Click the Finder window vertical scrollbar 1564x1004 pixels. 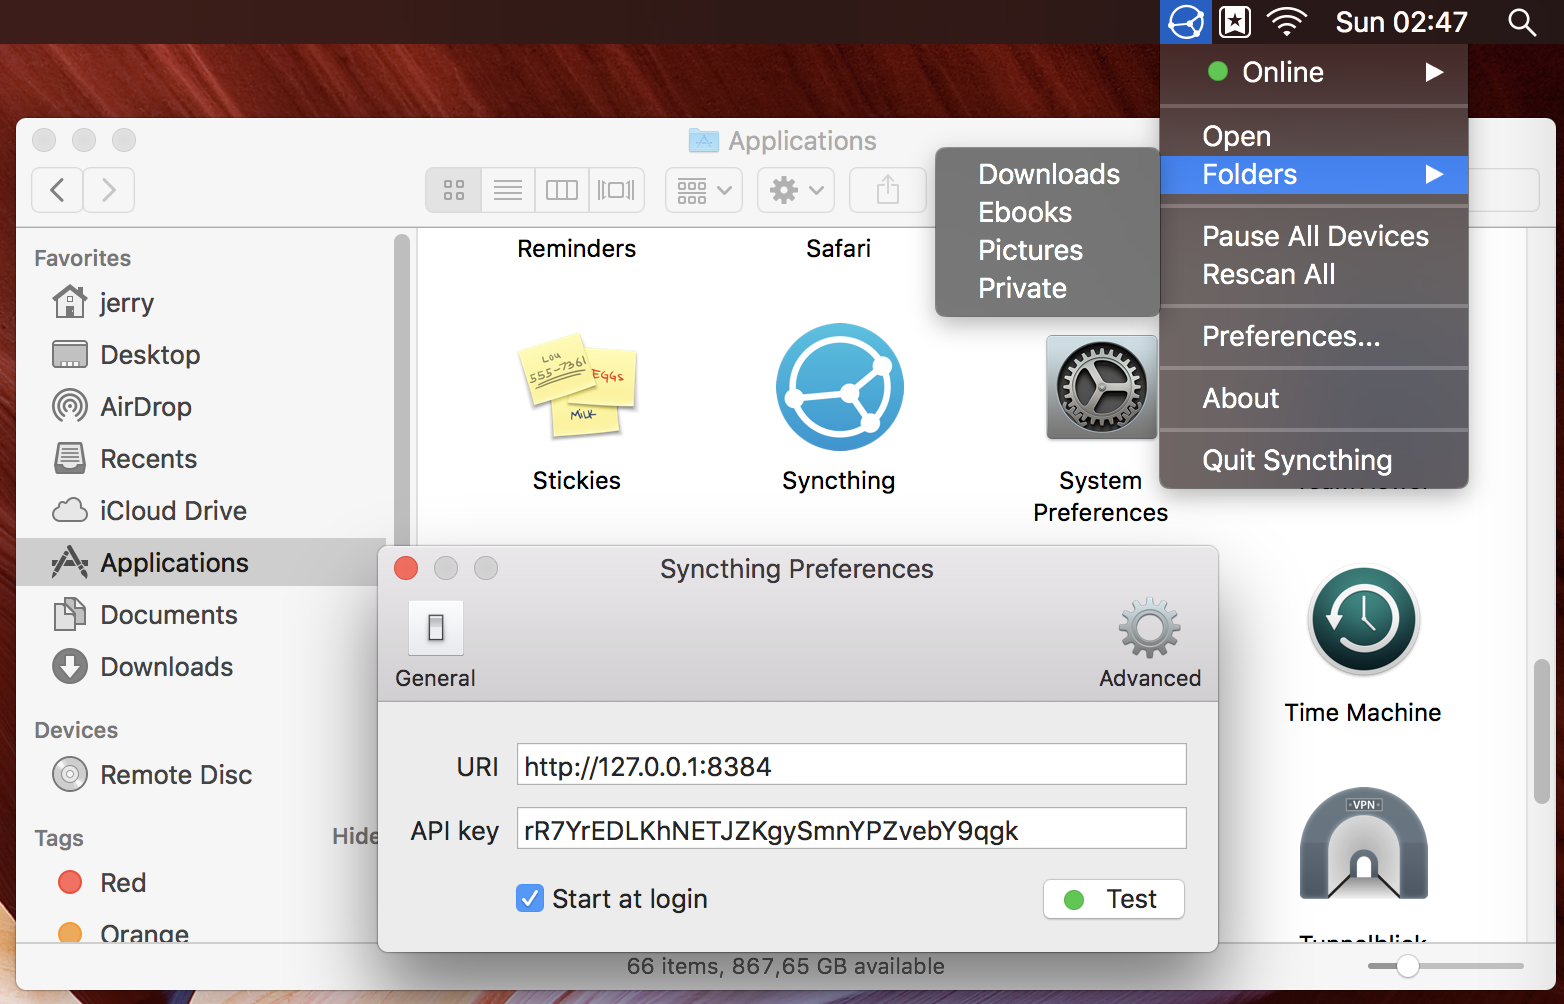tap(1541, 731)
